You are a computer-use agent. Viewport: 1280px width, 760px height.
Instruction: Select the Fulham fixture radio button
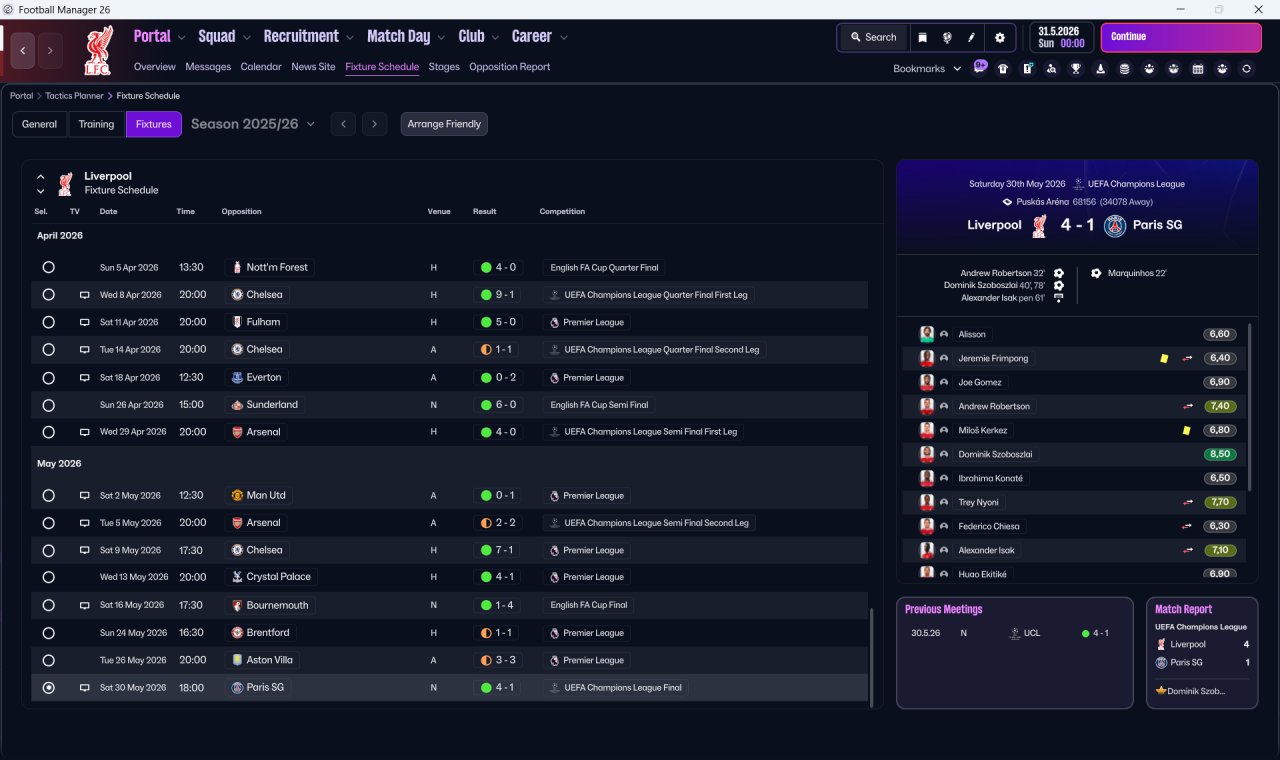click(x=48, y=322)
